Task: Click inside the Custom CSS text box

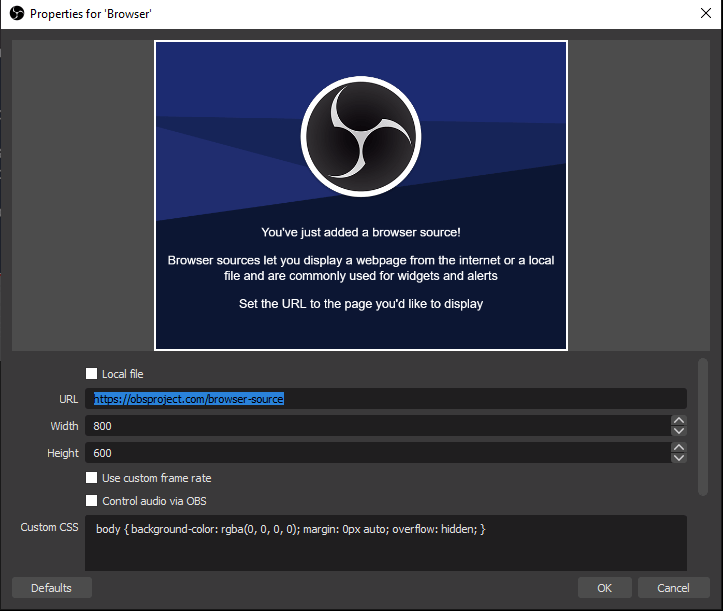Action: (385, 545)
